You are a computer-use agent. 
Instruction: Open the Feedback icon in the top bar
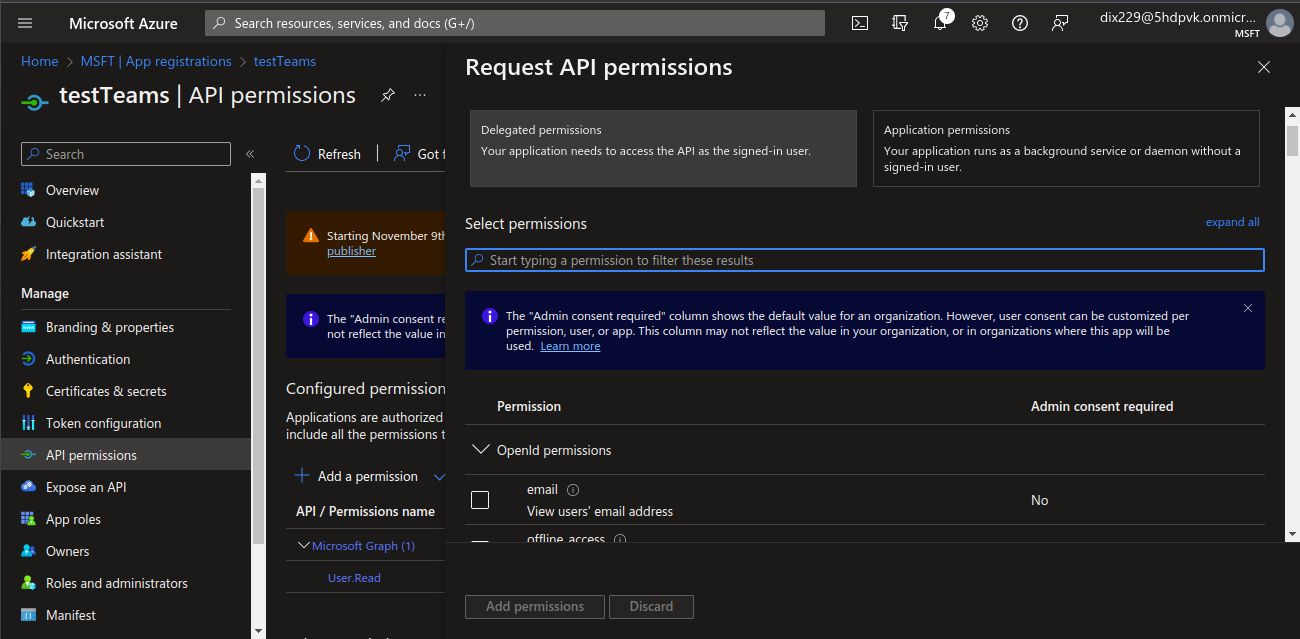pyautogui.click(x=1060, y=23)
